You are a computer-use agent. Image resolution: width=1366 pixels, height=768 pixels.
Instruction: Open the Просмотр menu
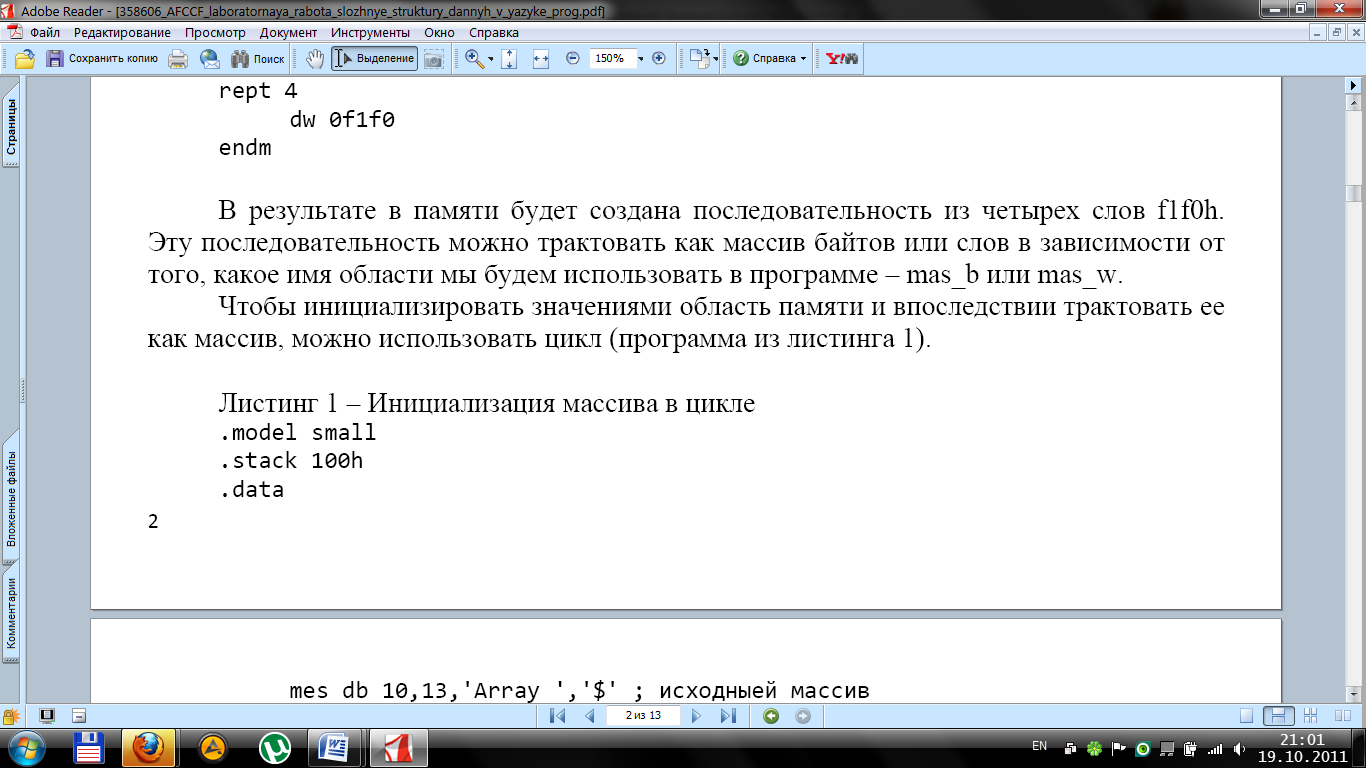click(x=215, y=32)
